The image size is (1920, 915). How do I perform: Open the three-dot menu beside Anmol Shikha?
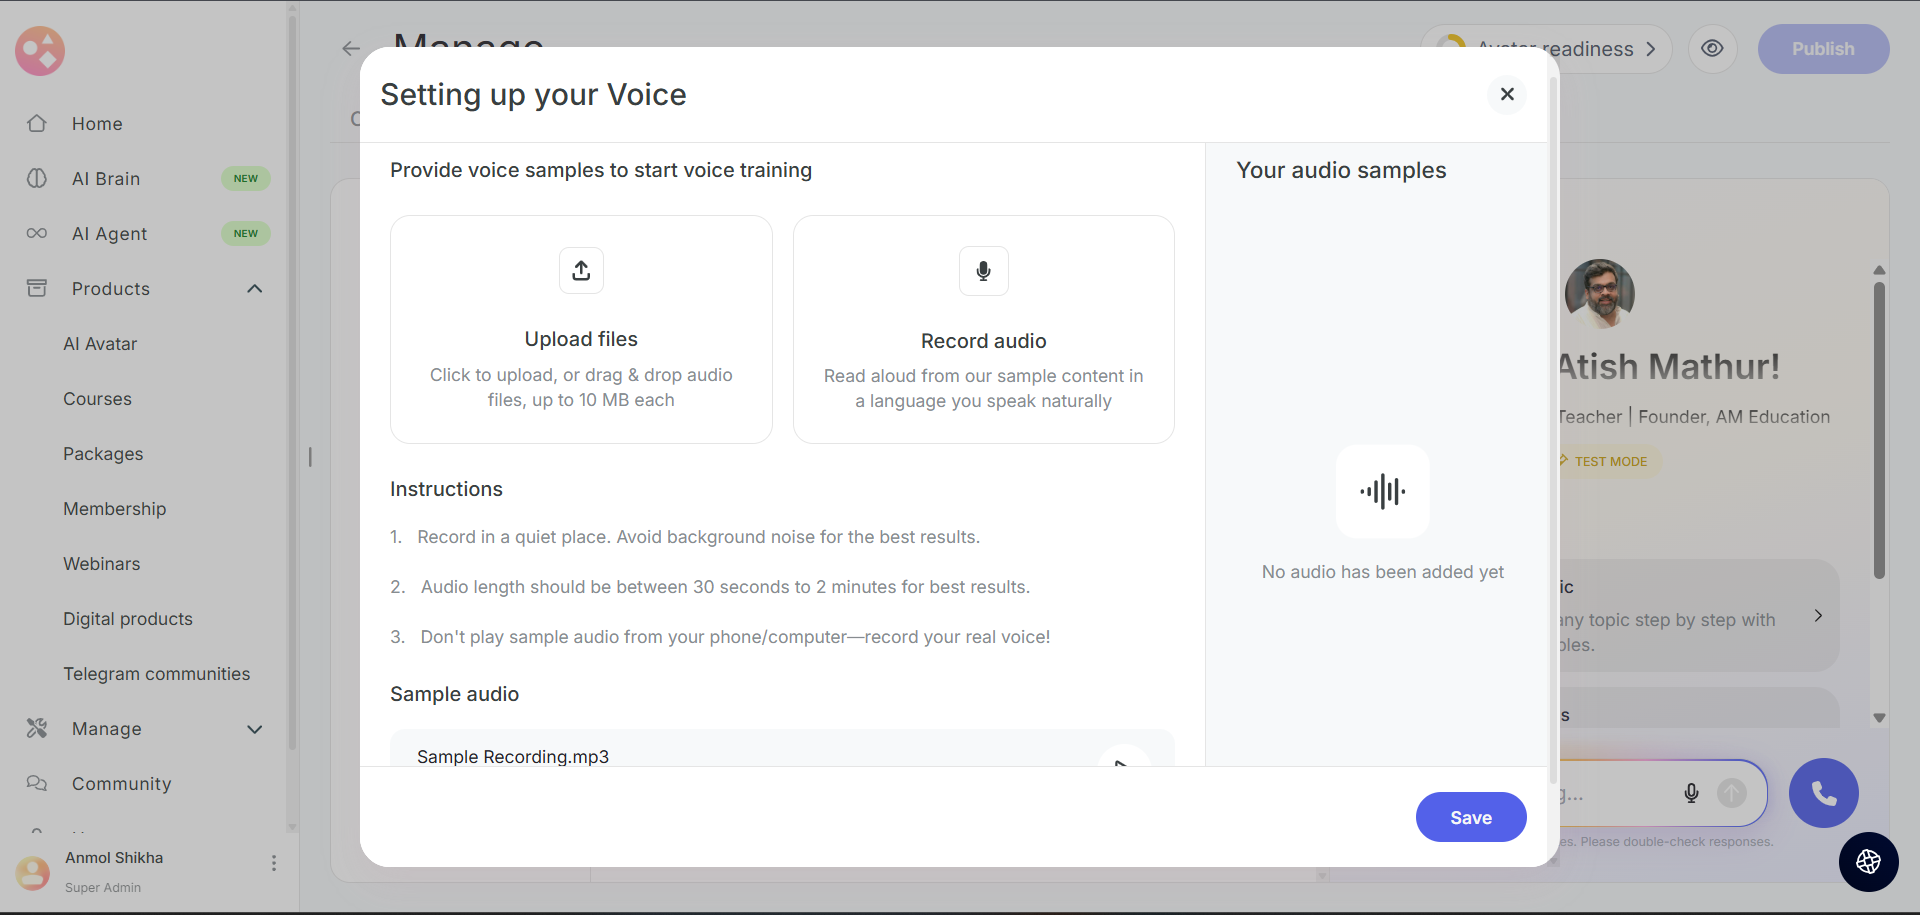(x=274, y=863)
